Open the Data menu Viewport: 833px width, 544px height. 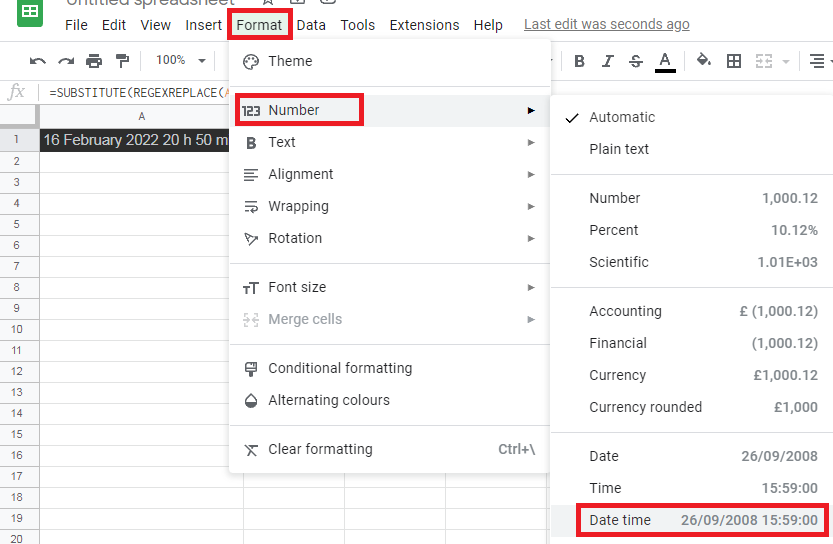(311, 25)
